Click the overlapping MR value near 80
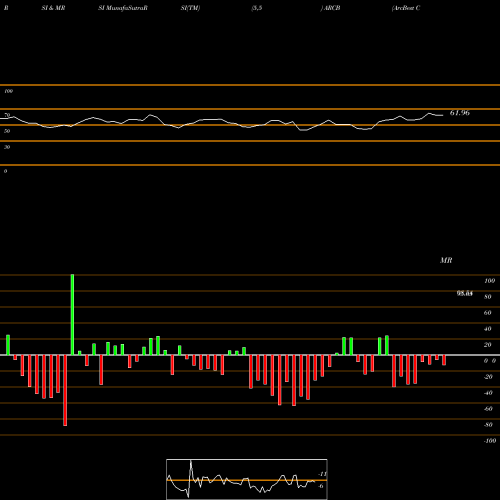The height and width of the screenshot is (500, 500). coord(465,293)
